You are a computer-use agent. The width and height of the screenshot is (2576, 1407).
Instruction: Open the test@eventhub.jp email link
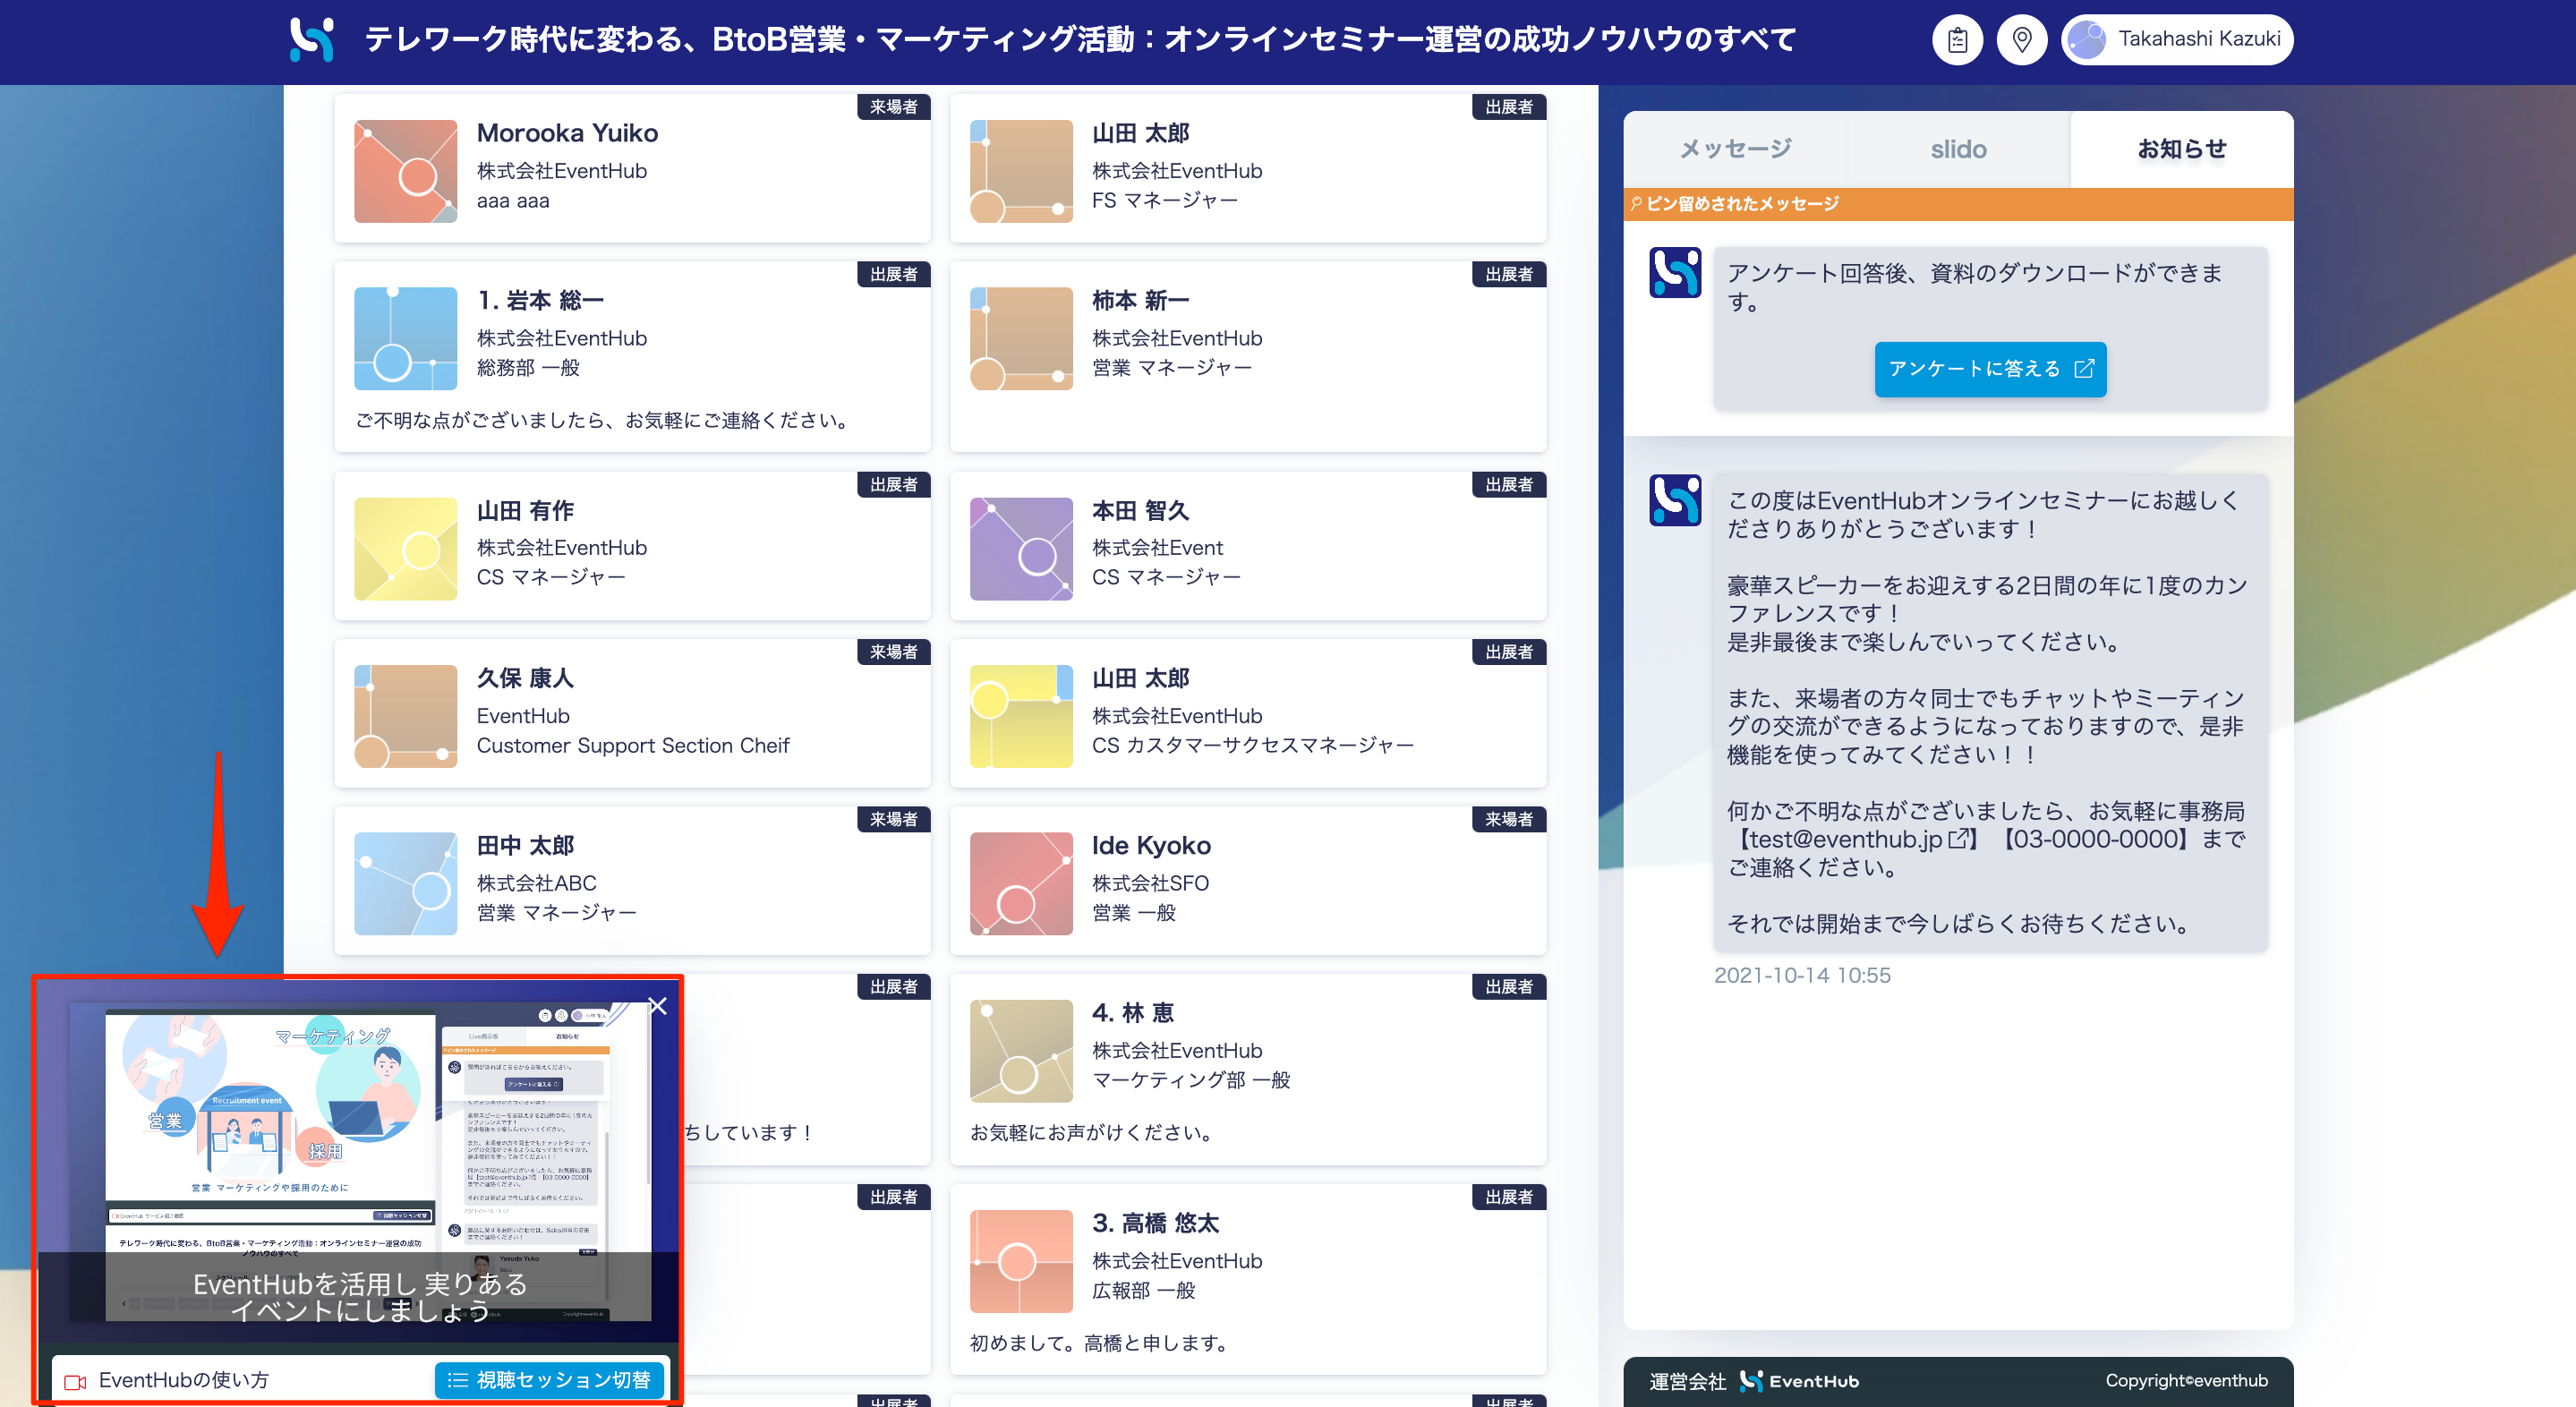[x=1857, y=839]
